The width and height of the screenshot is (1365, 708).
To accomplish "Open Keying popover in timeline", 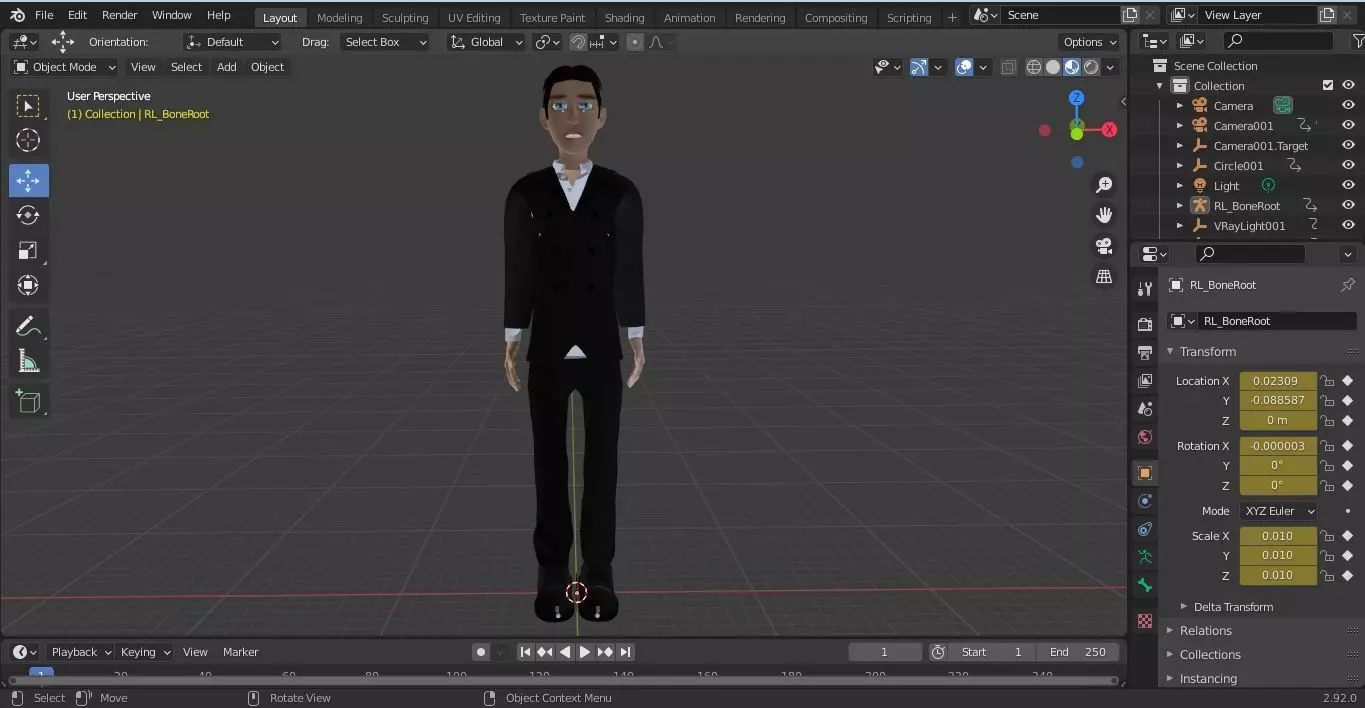I will pyautogui.click(x=144, y=652).
